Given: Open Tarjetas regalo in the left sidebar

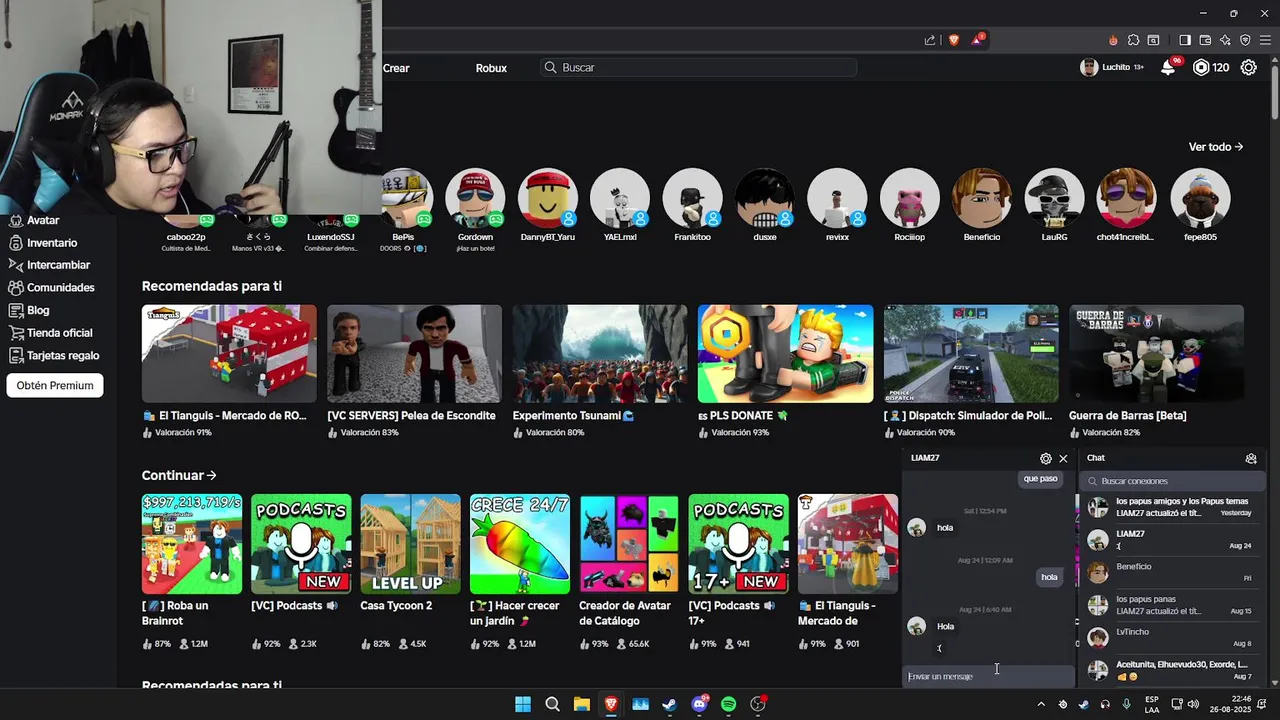Looking at the screenshot, I should [54, 355].
